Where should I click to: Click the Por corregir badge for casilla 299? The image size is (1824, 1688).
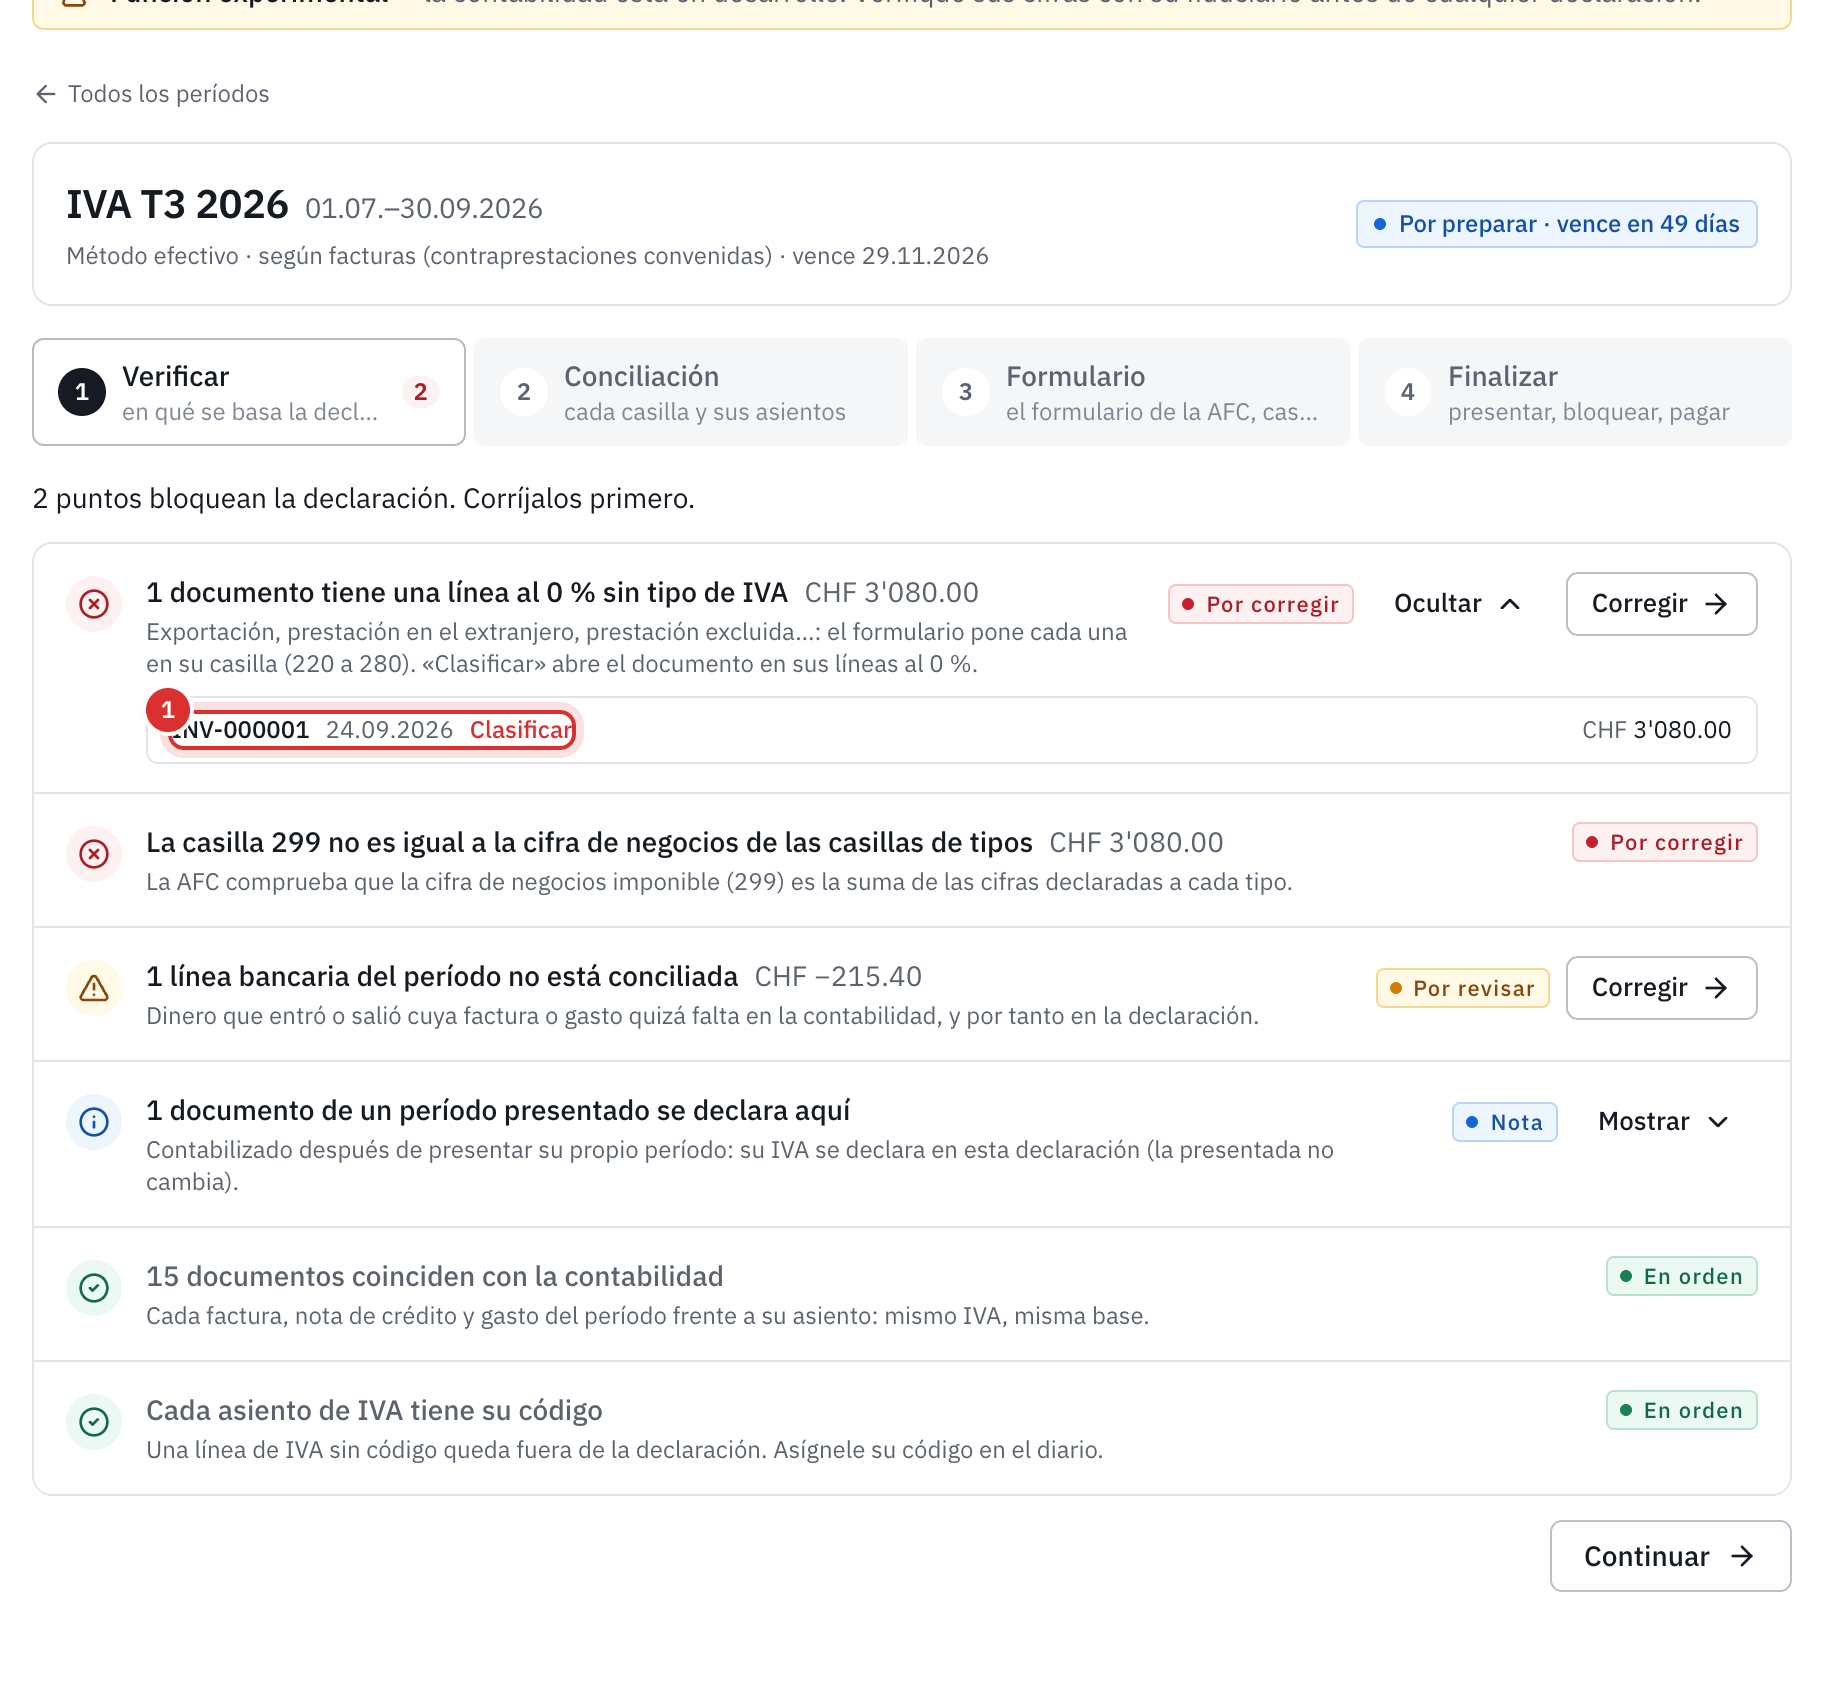tap(1664, 842)
